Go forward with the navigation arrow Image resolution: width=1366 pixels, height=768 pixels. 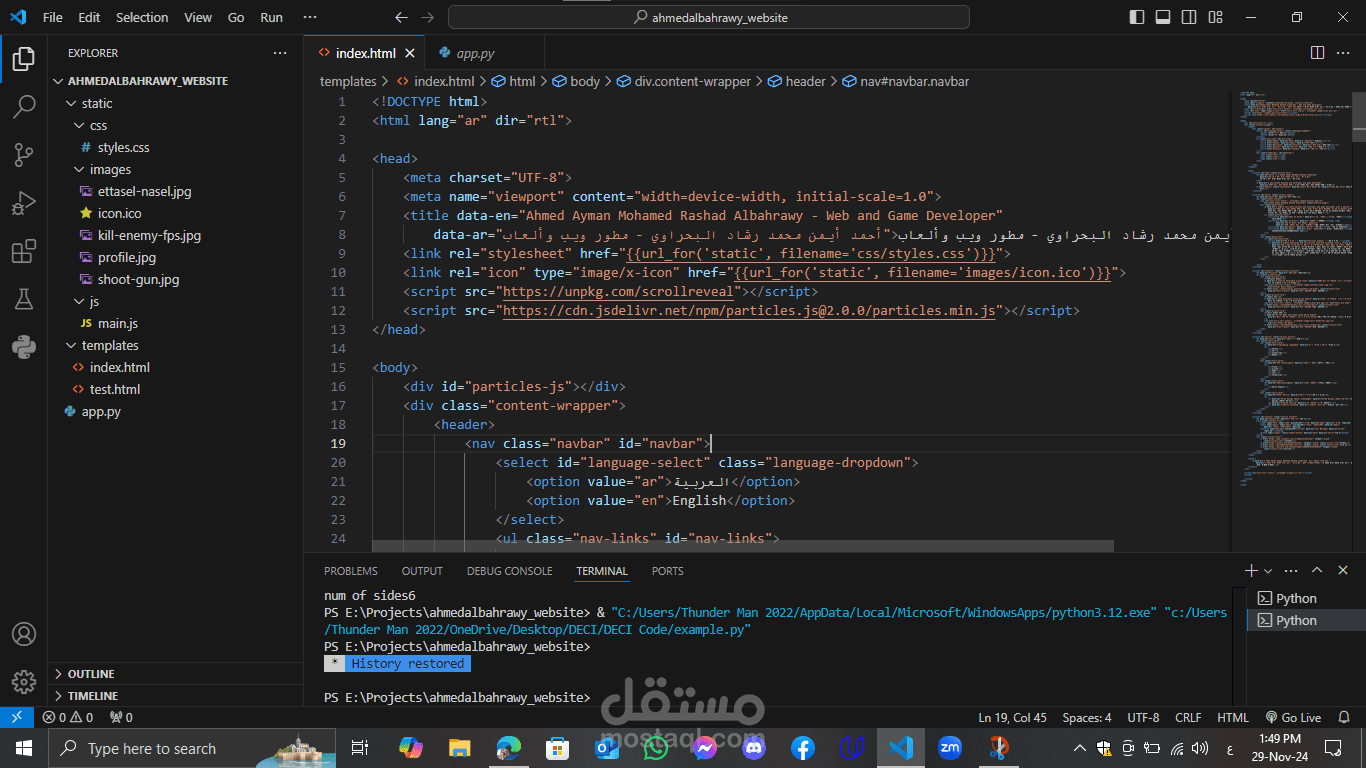[x=428, y=17]
